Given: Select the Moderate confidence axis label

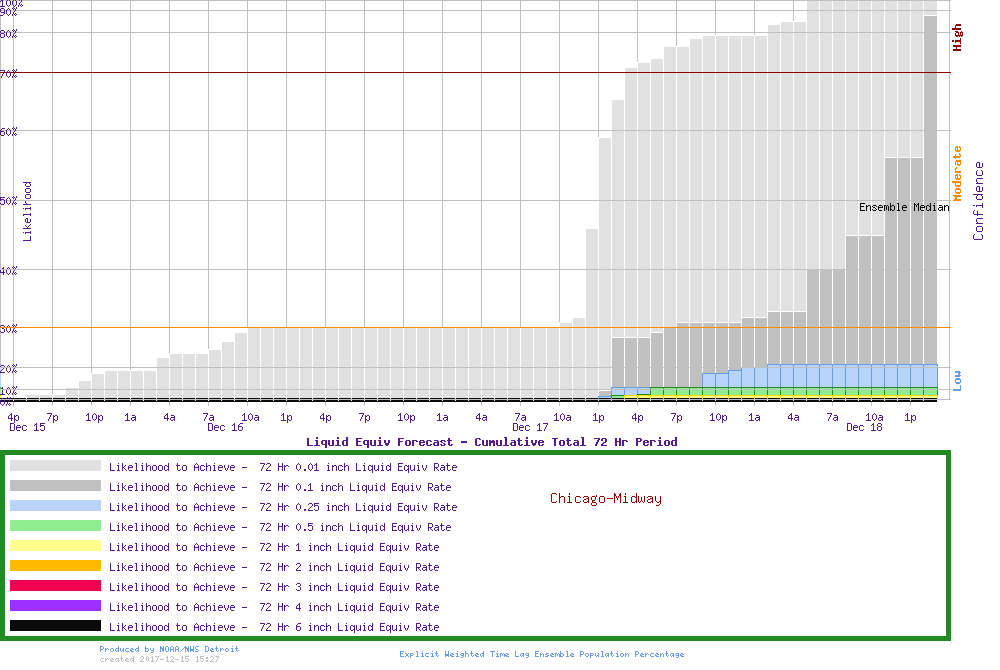Looking at the screenshot, I should point(957,174).
